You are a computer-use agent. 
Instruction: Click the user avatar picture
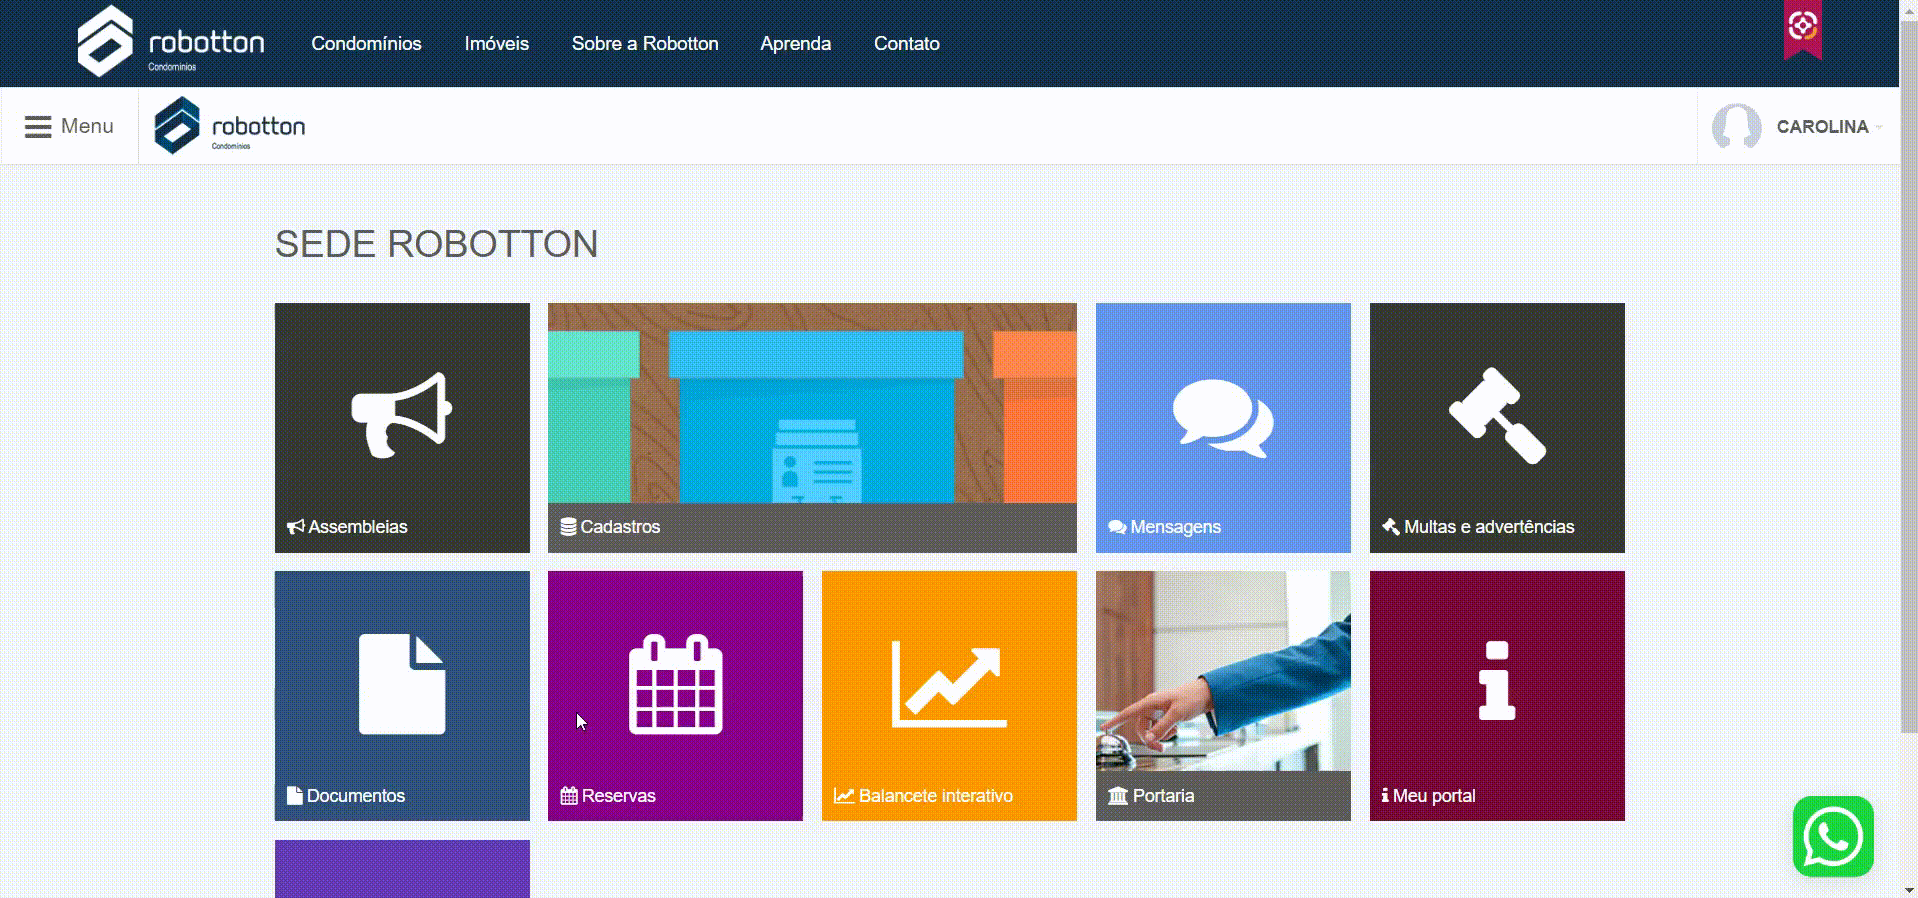pos(1736,127)
